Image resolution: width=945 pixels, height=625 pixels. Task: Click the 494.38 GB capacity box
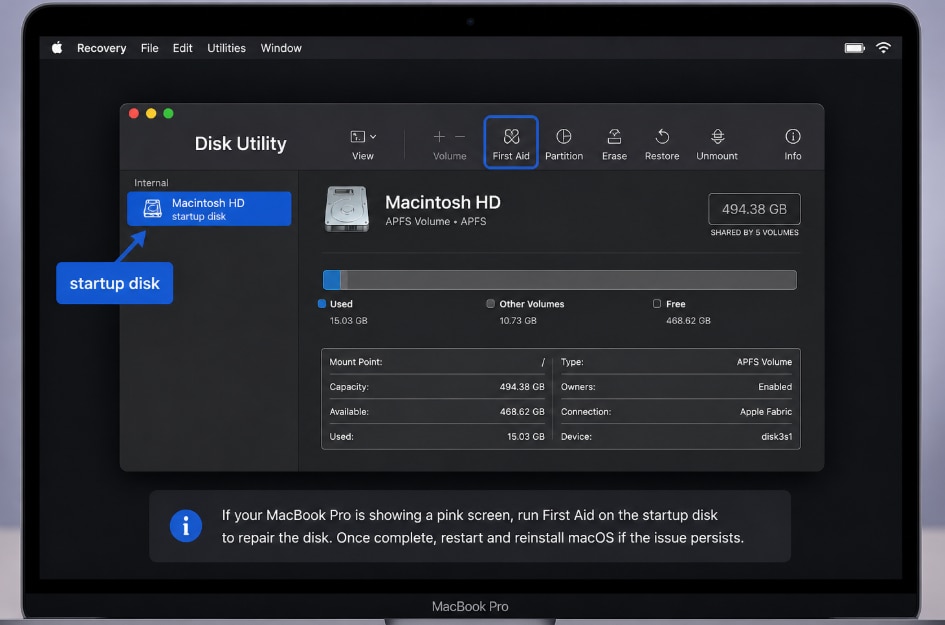[754, 209]
